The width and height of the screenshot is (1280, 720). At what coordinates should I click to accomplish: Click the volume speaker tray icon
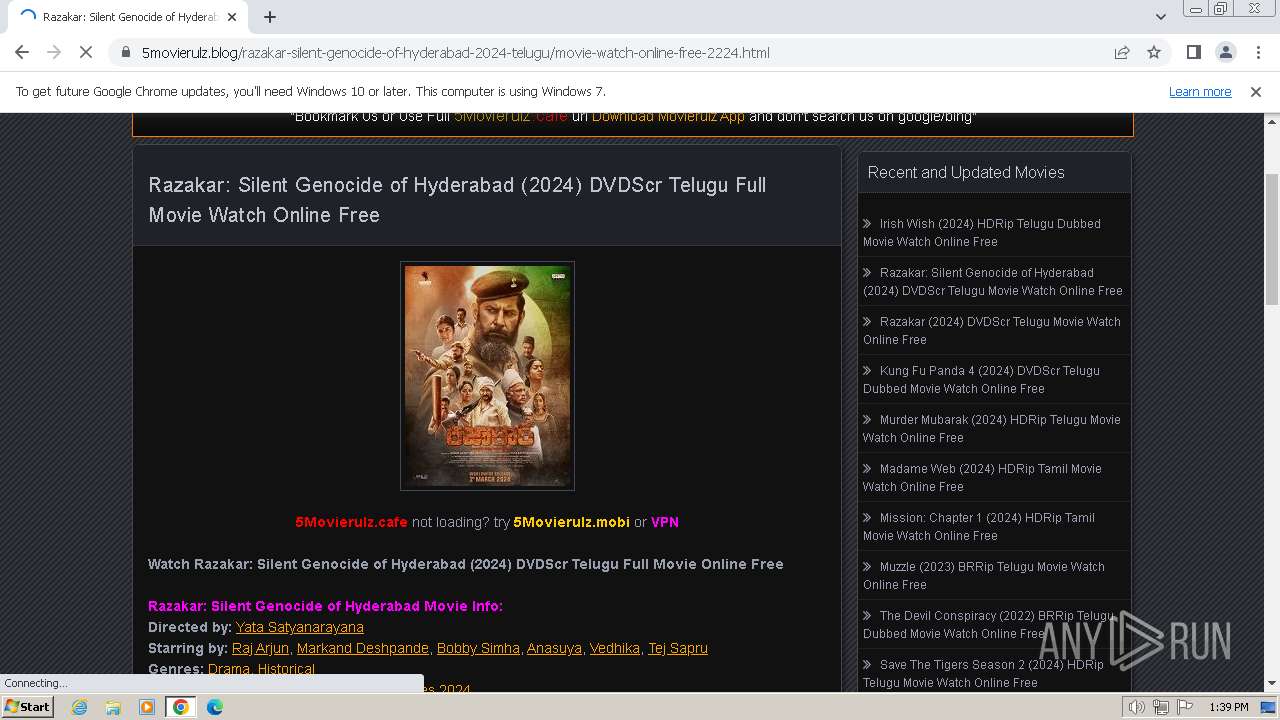[x=1137, y=707]
